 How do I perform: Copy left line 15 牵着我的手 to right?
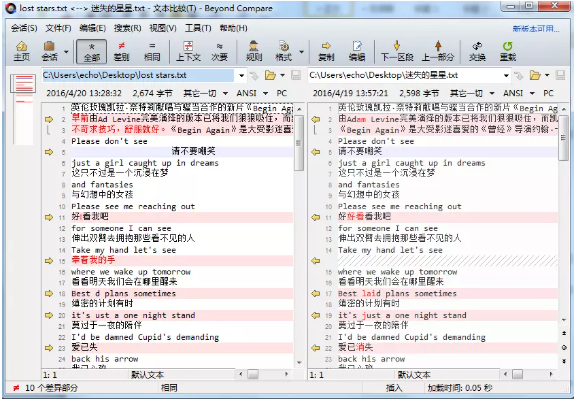49,261
